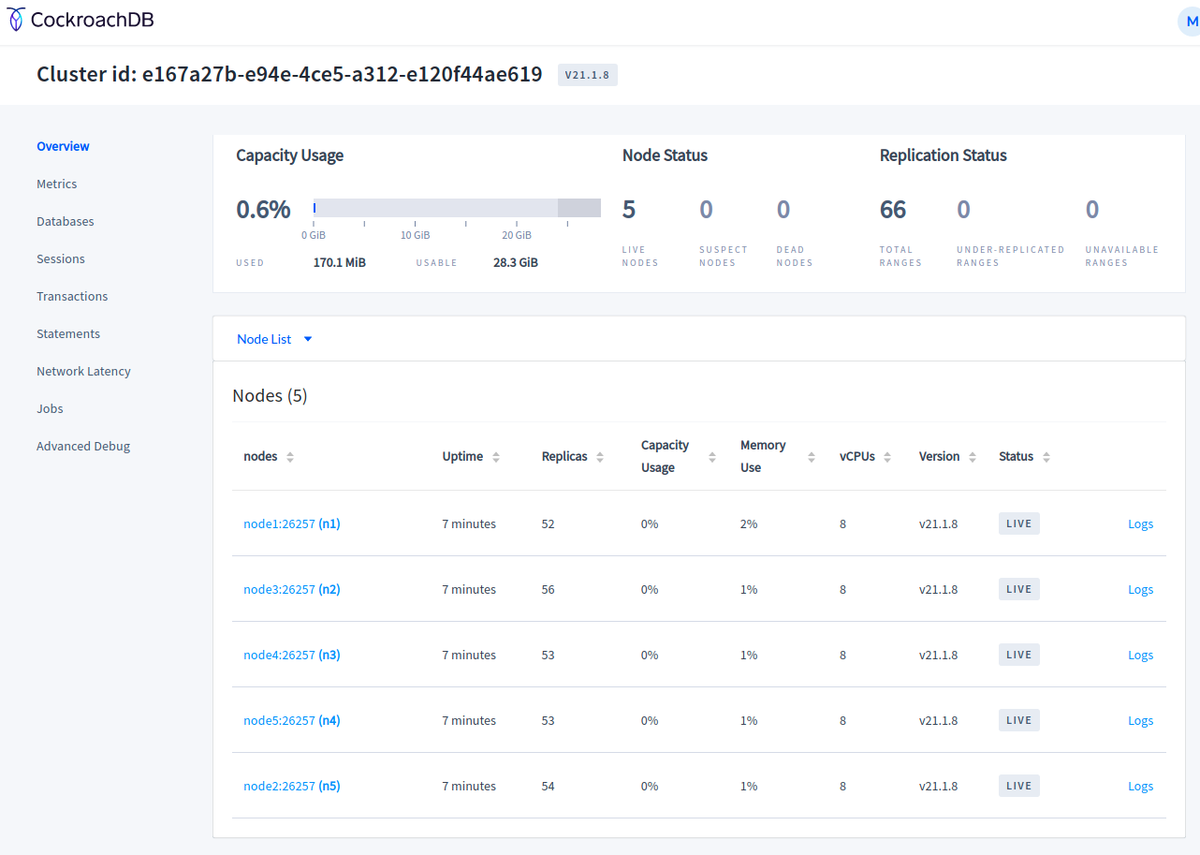Sort by nodes column arrows
Viewport: 1200px width, 855px height.
coord(290,457)
